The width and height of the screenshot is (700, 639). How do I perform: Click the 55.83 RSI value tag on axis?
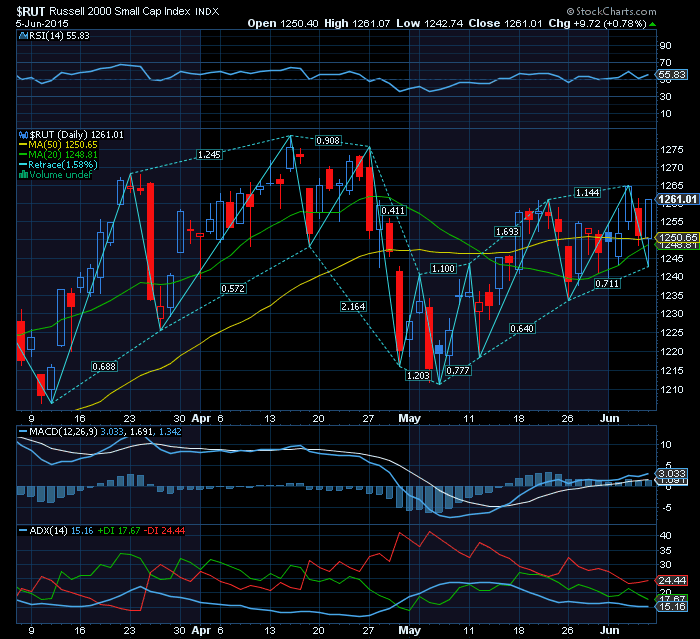click(672, 75)
